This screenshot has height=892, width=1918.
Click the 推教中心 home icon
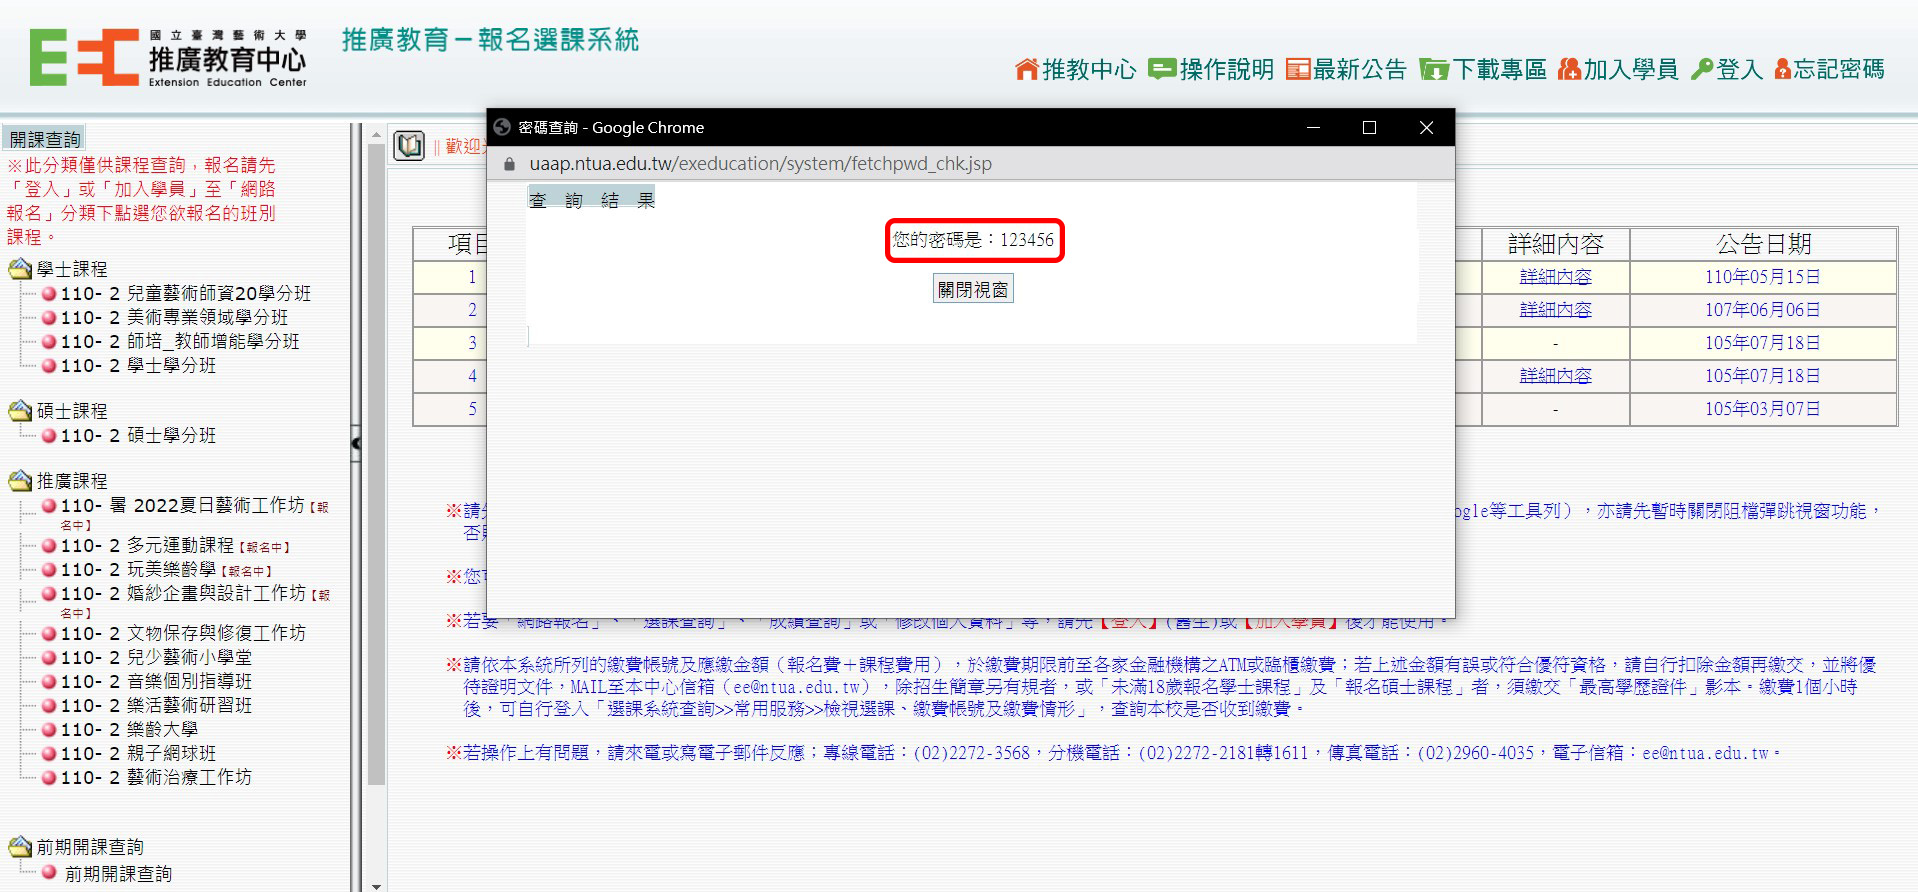(x=1027, y=69)
